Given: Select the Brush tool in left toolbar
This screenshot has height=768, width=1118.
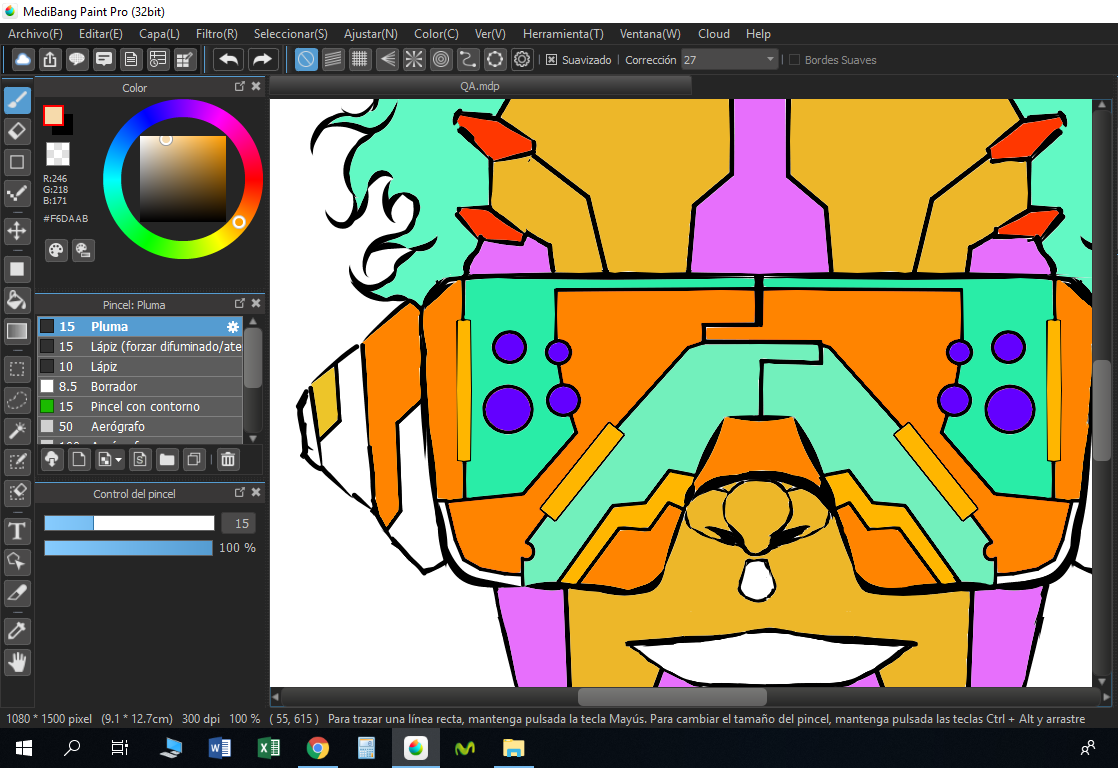Looking at the screenshot, I should [x=17, y=101].
